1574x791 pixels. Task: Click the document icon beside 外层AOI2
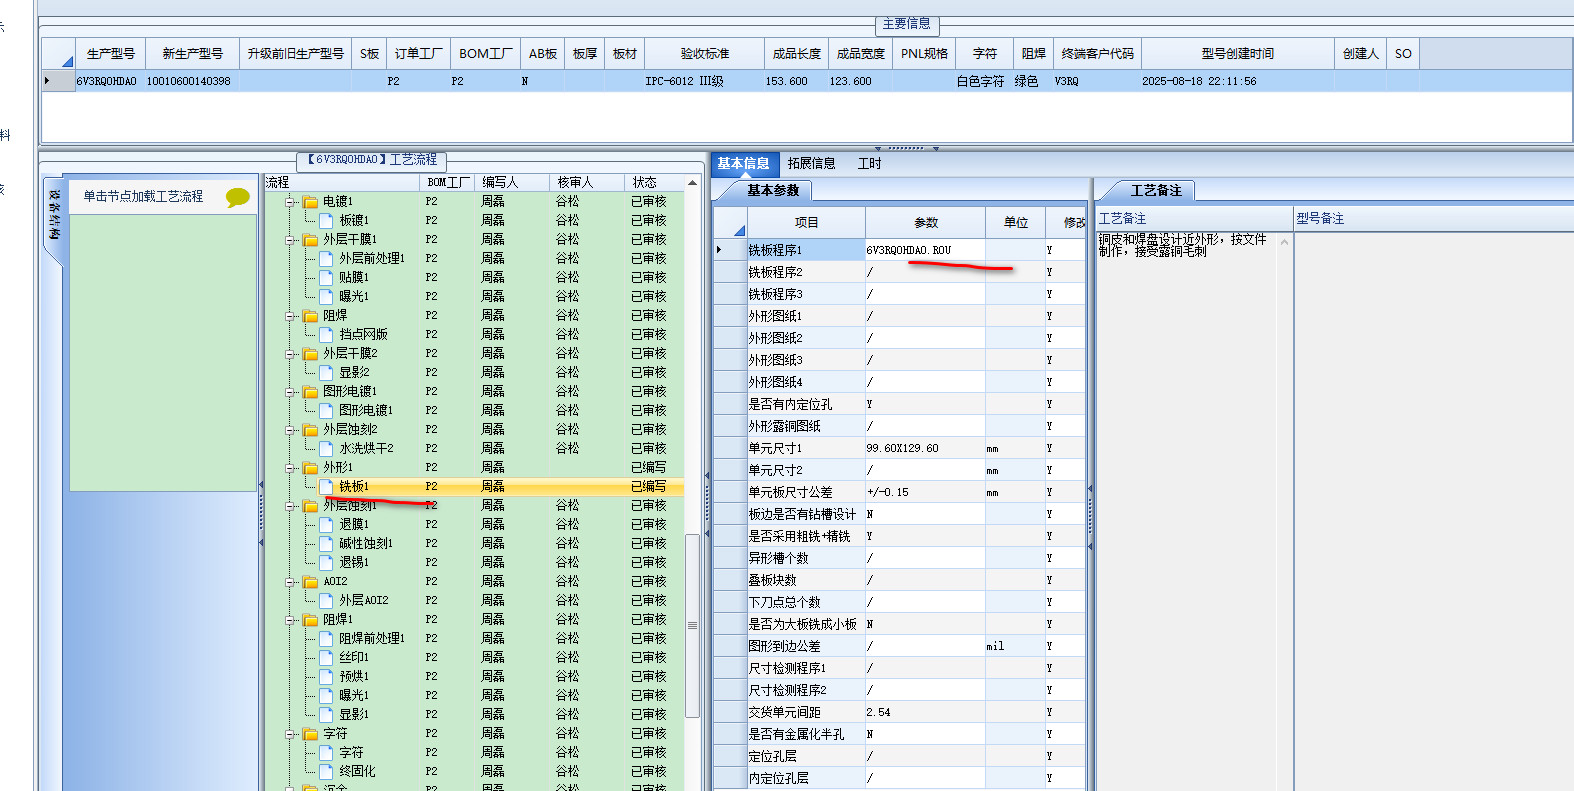coord(326,600)
